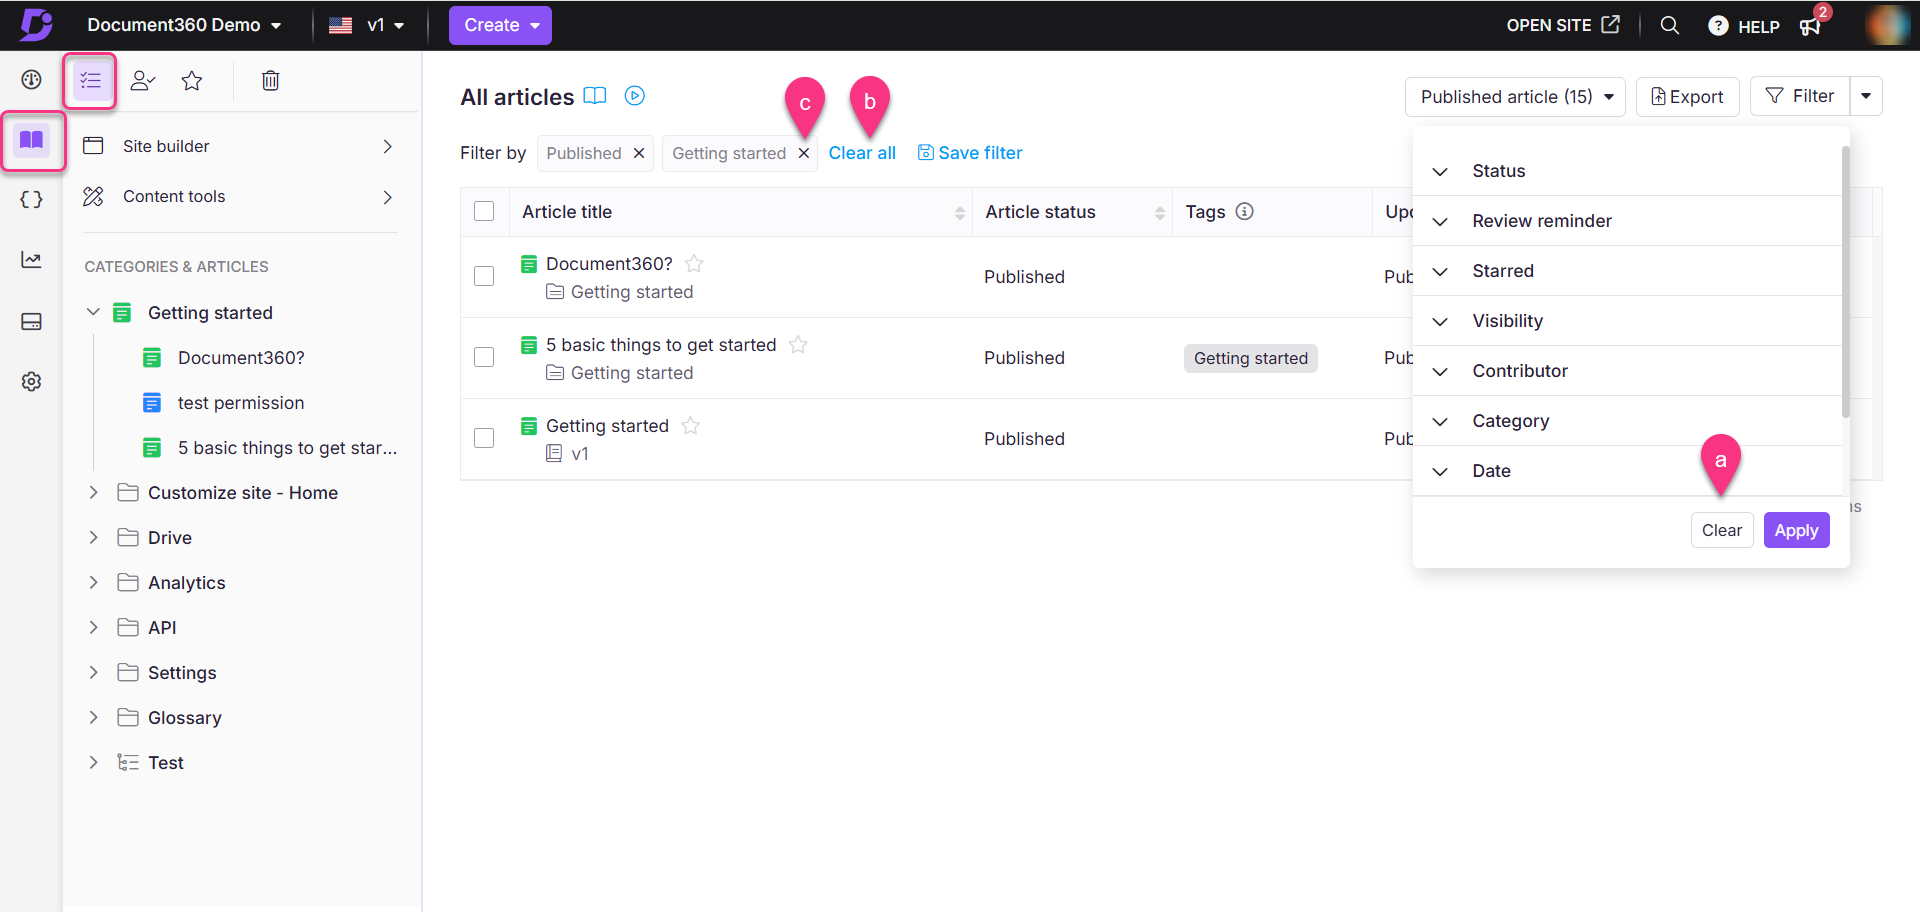This screenshot has height=912, width=1920.
Task: Check the Document360? article checkbox
Action: coord(484,276)
